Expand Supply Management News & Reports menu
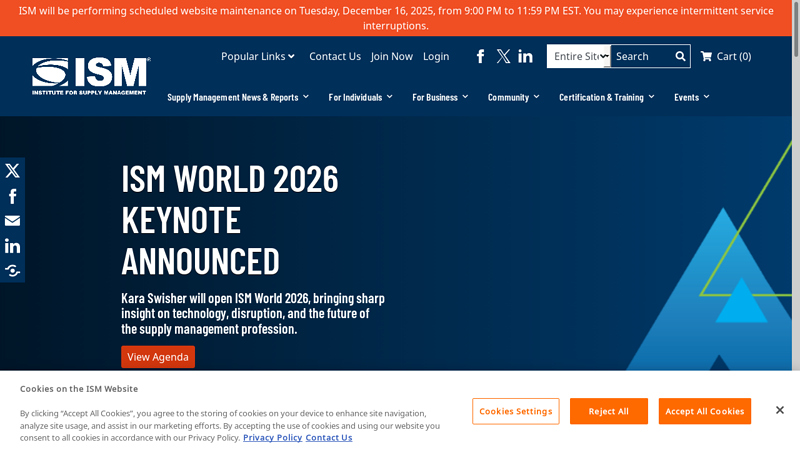This screenshot has width=800, height=450. pyautogui.click(x=238, y=97)
